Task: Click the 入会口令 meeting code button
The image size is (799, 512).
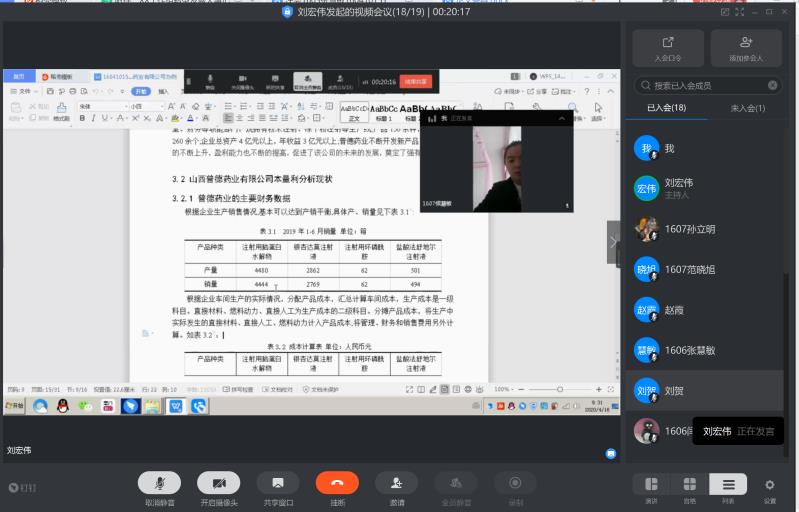Action: coord(667,48)
